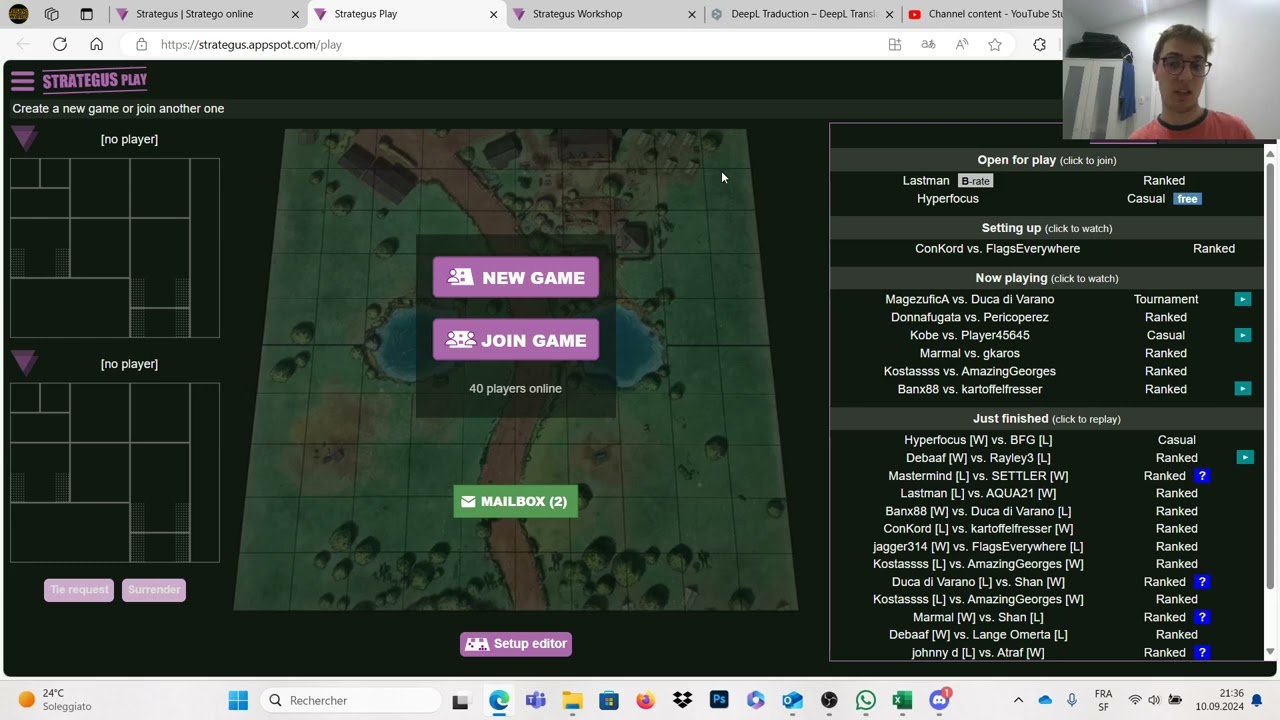
Task: Open the Setup editor
Action: point(516,644)
